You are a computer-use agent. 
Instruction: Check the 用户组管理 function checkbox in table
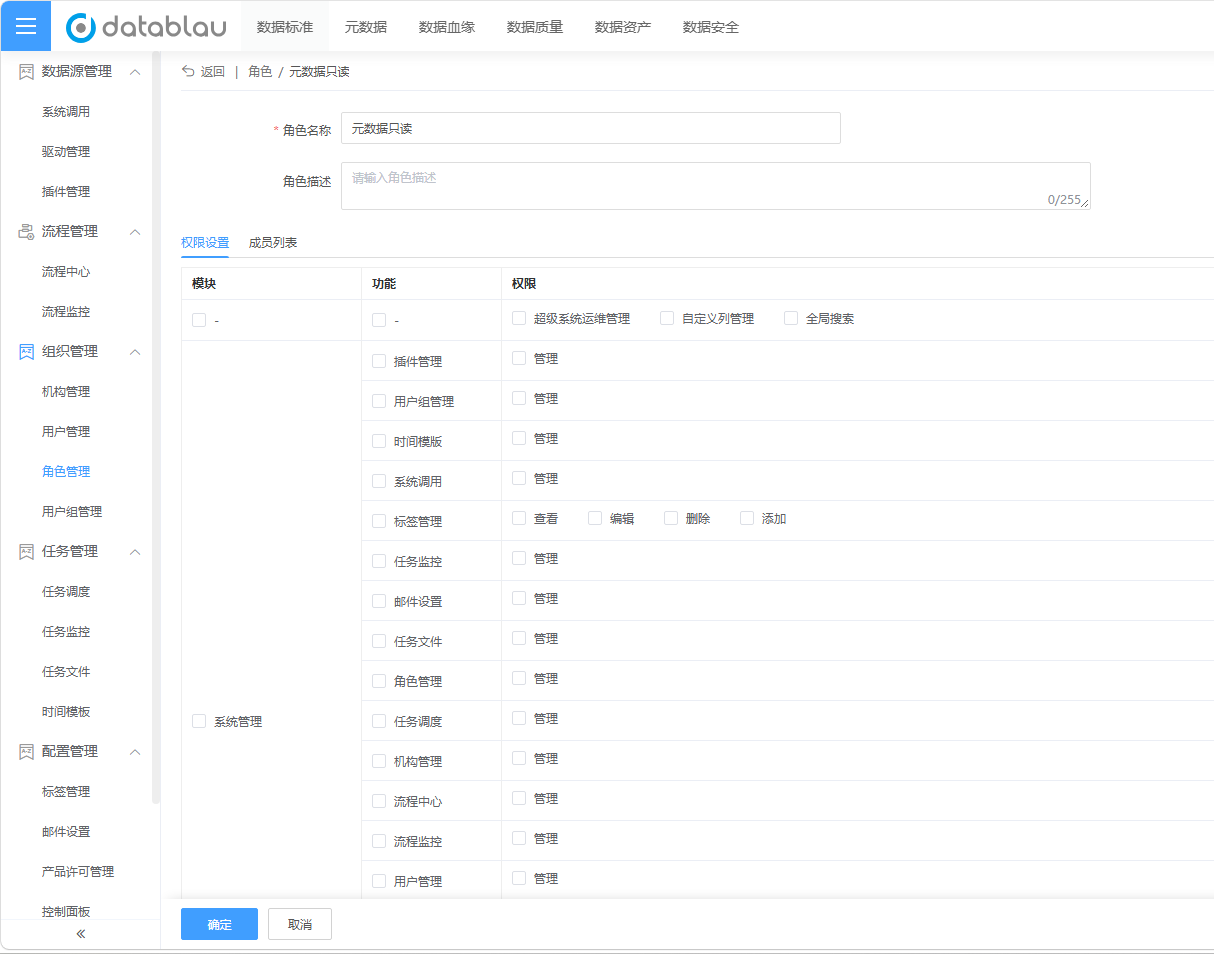379,400
